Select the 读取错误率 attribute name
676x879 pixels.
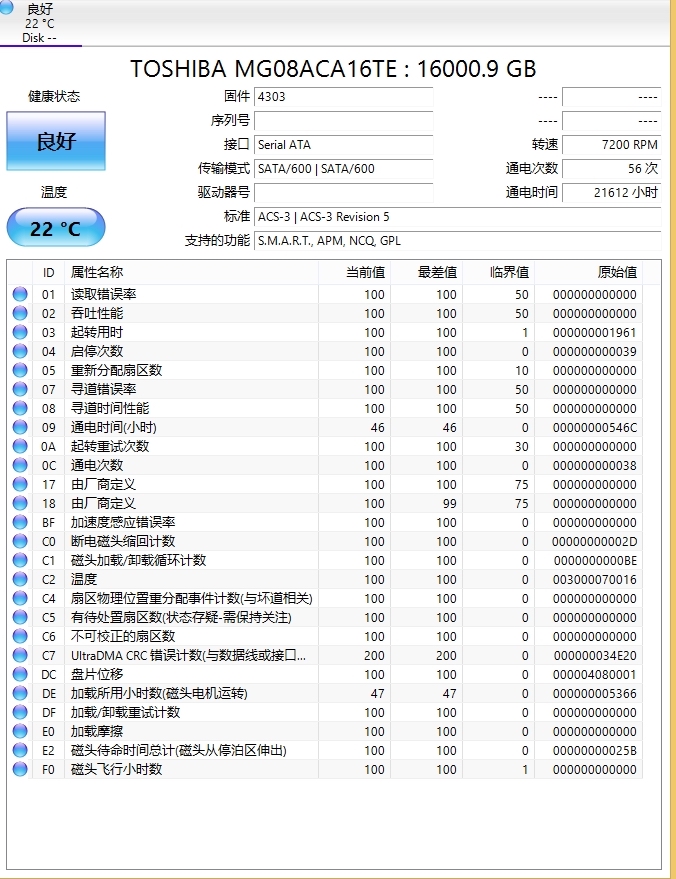[104, 294]
